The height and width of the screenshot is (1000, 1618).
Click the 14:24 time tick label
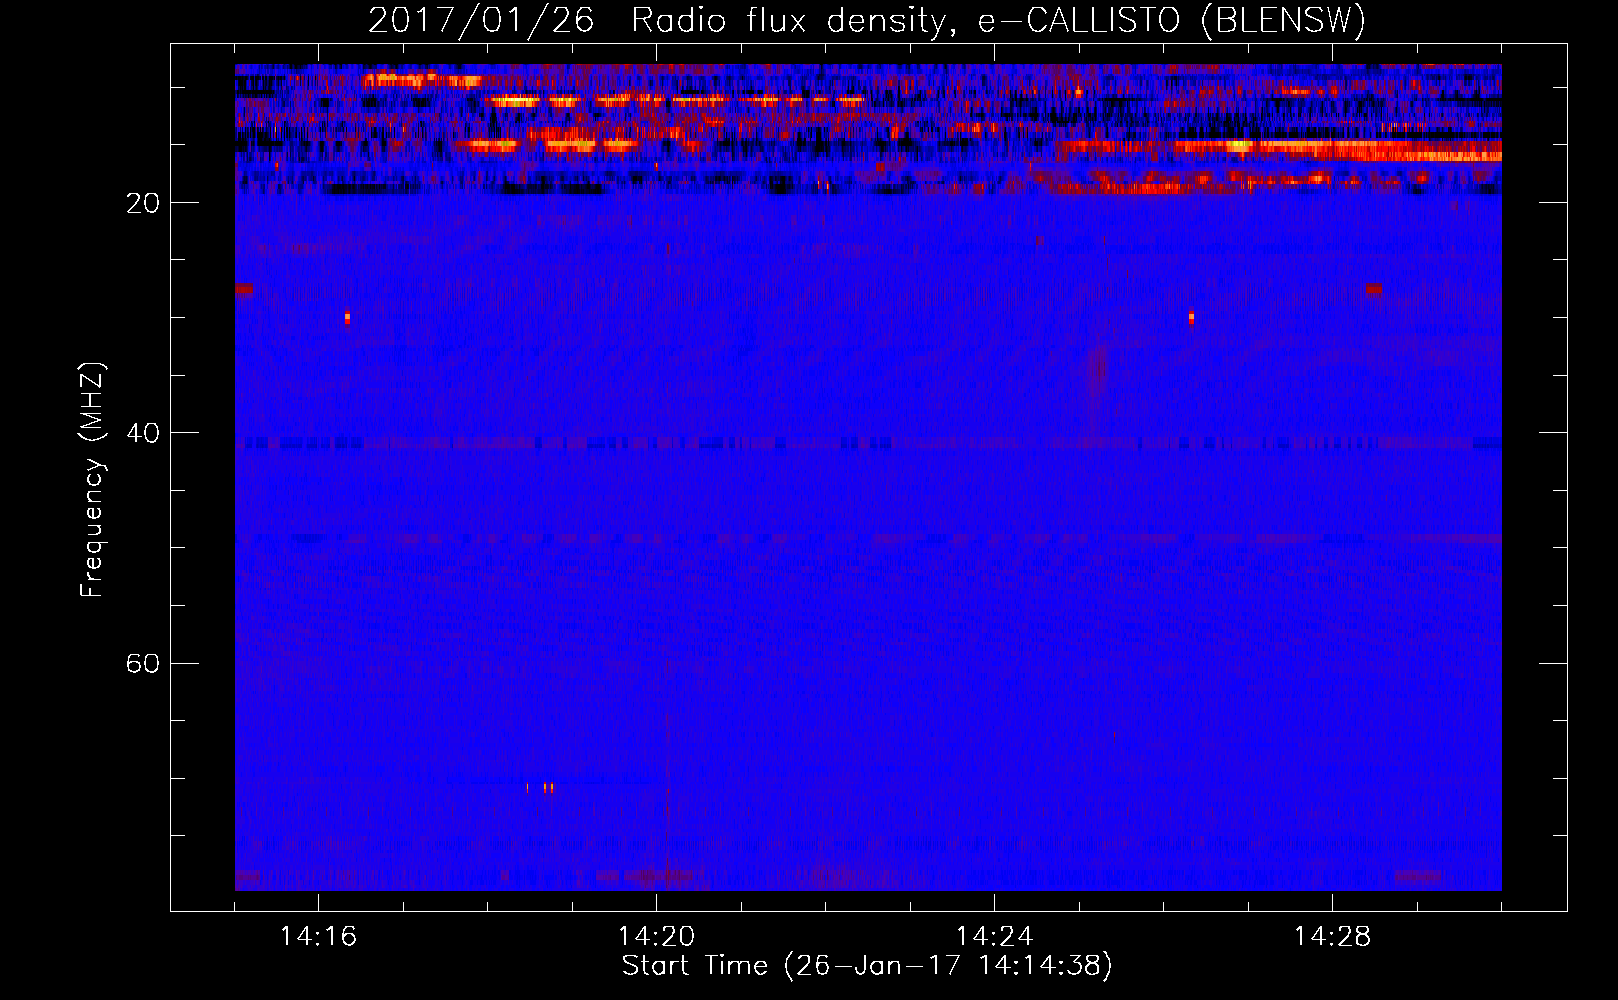click(x=994, y=937)
